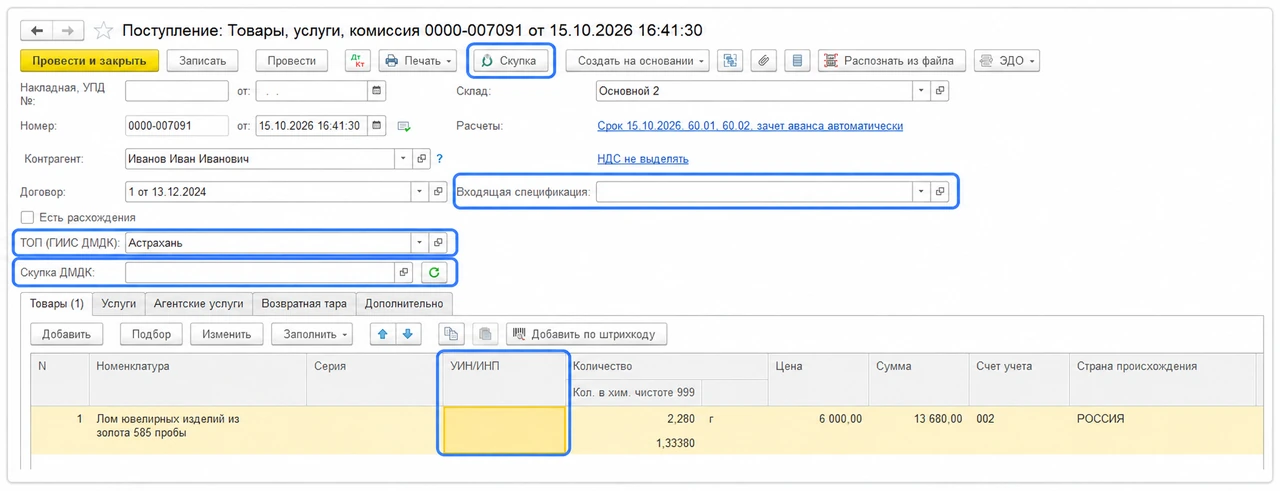Screen dimensions: 1280x491
Task: Open Контрагент card with open-form icon
Action: 421,159
